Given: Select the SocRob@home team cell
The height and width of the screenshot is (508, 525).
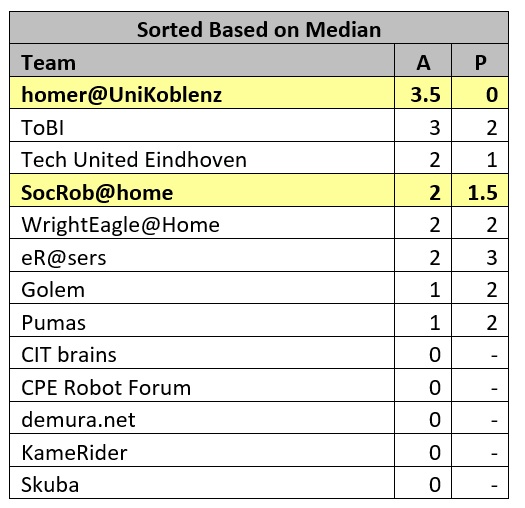Looking at the screenshot, I should click(202, 190).
